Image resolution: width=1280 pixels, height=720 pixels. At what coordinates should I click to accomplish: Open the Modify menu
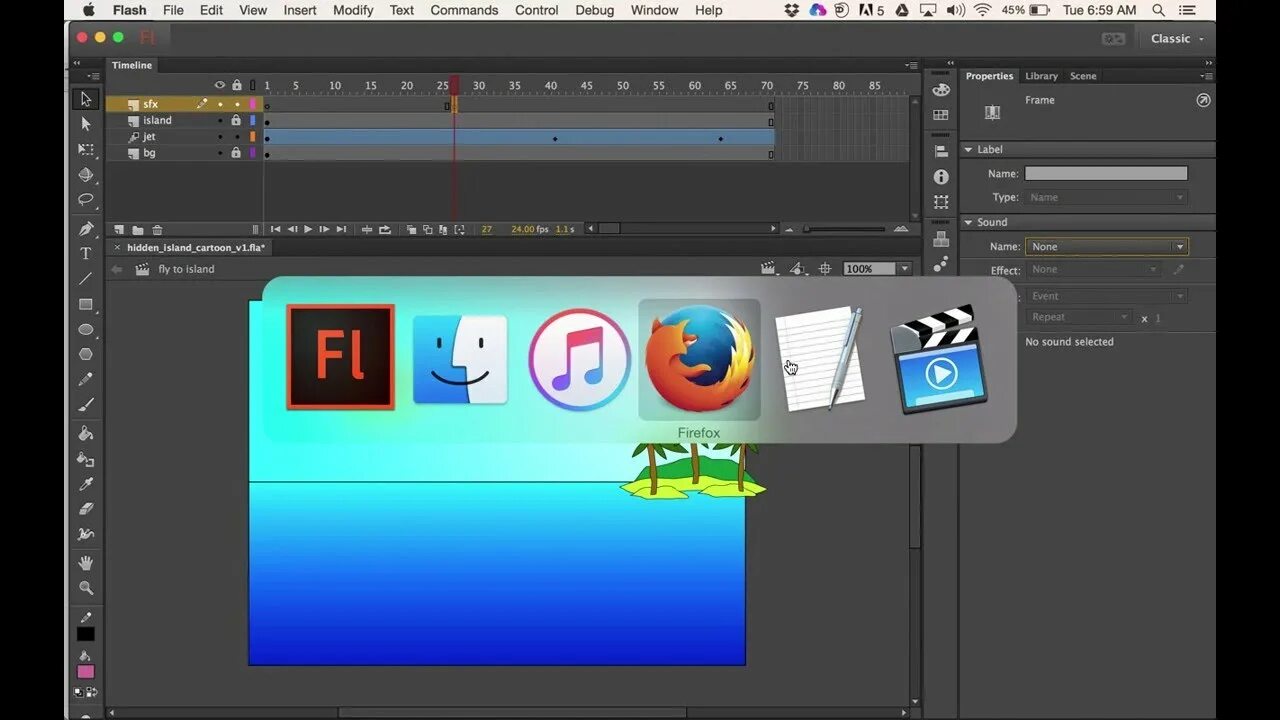[x=353, y=10]
